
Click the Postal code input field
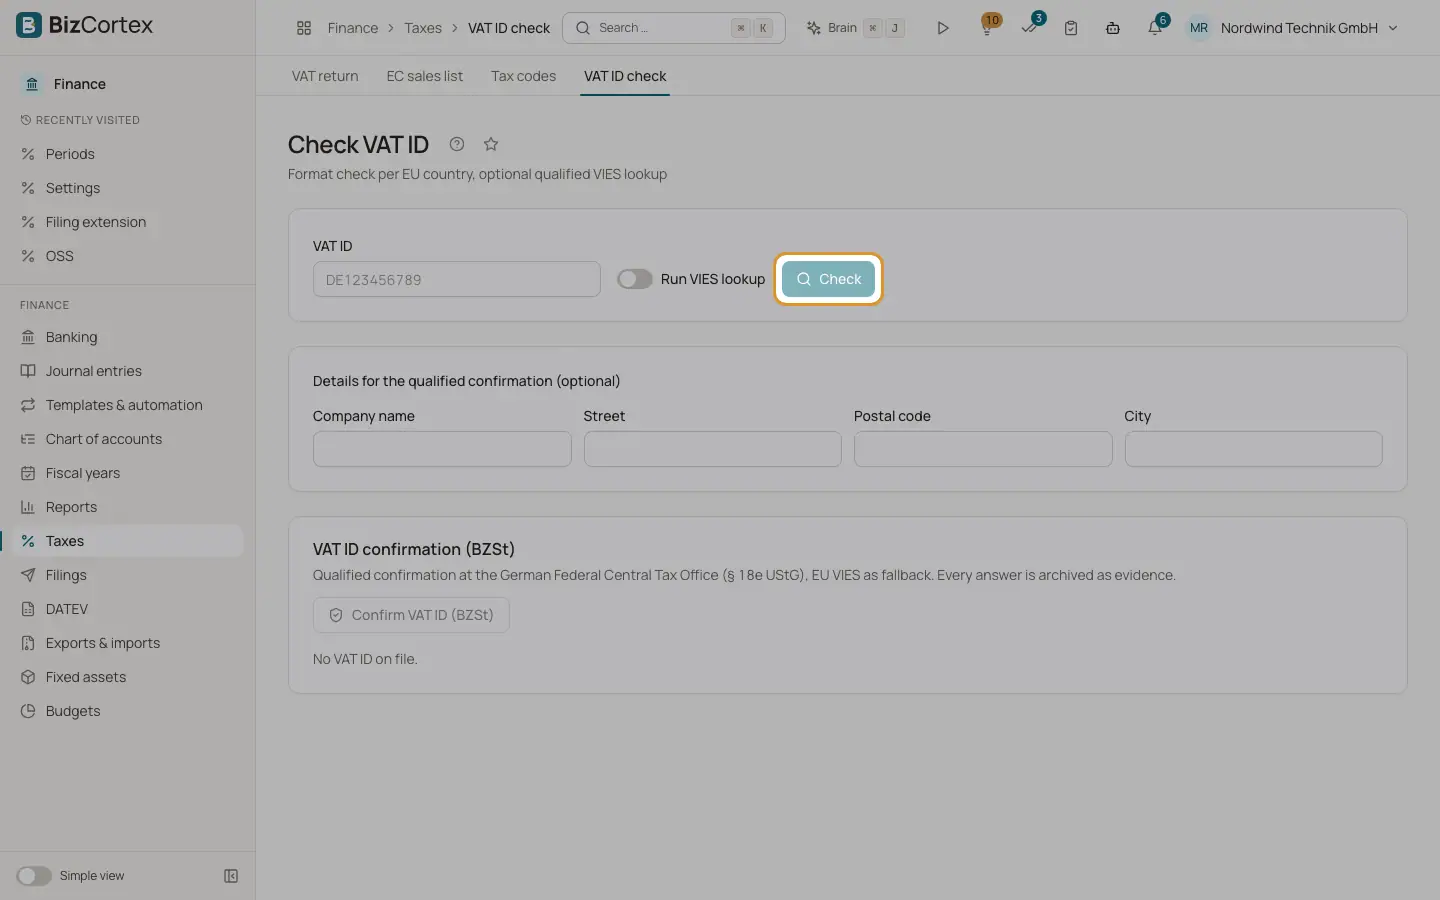[x=983, y=449]
